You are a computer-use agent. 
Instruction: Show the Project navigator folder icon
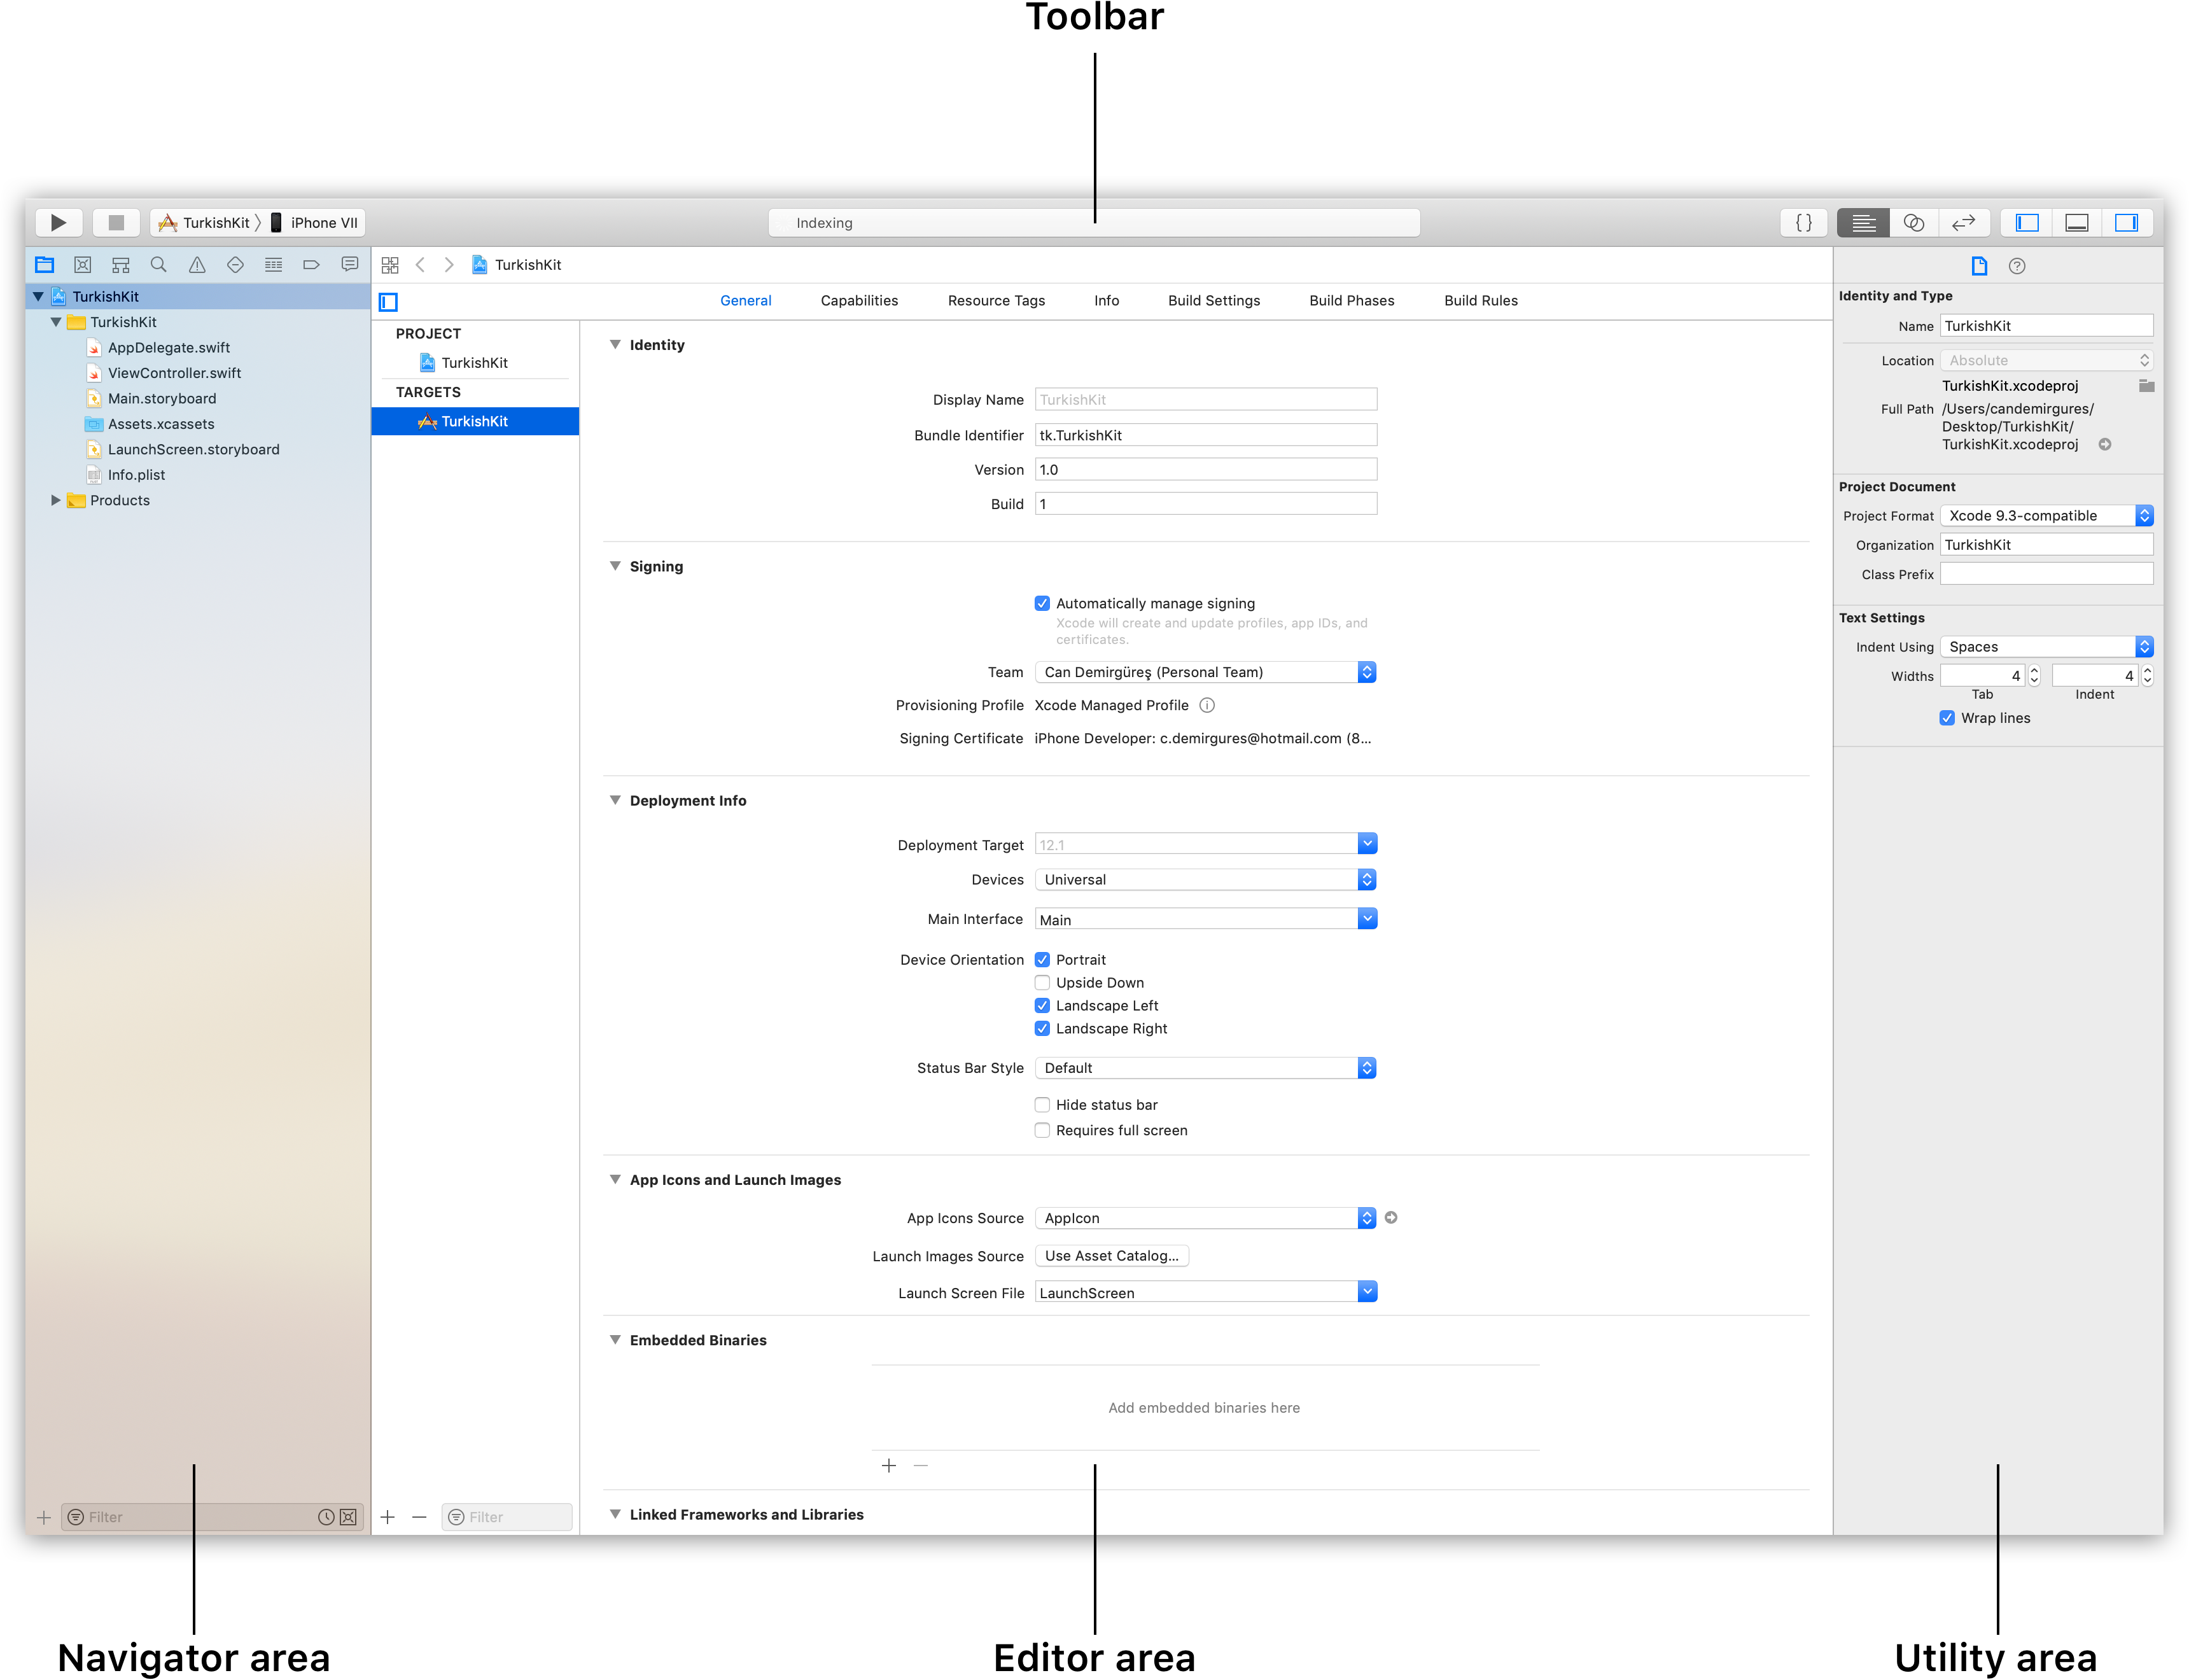coord(45,265)
